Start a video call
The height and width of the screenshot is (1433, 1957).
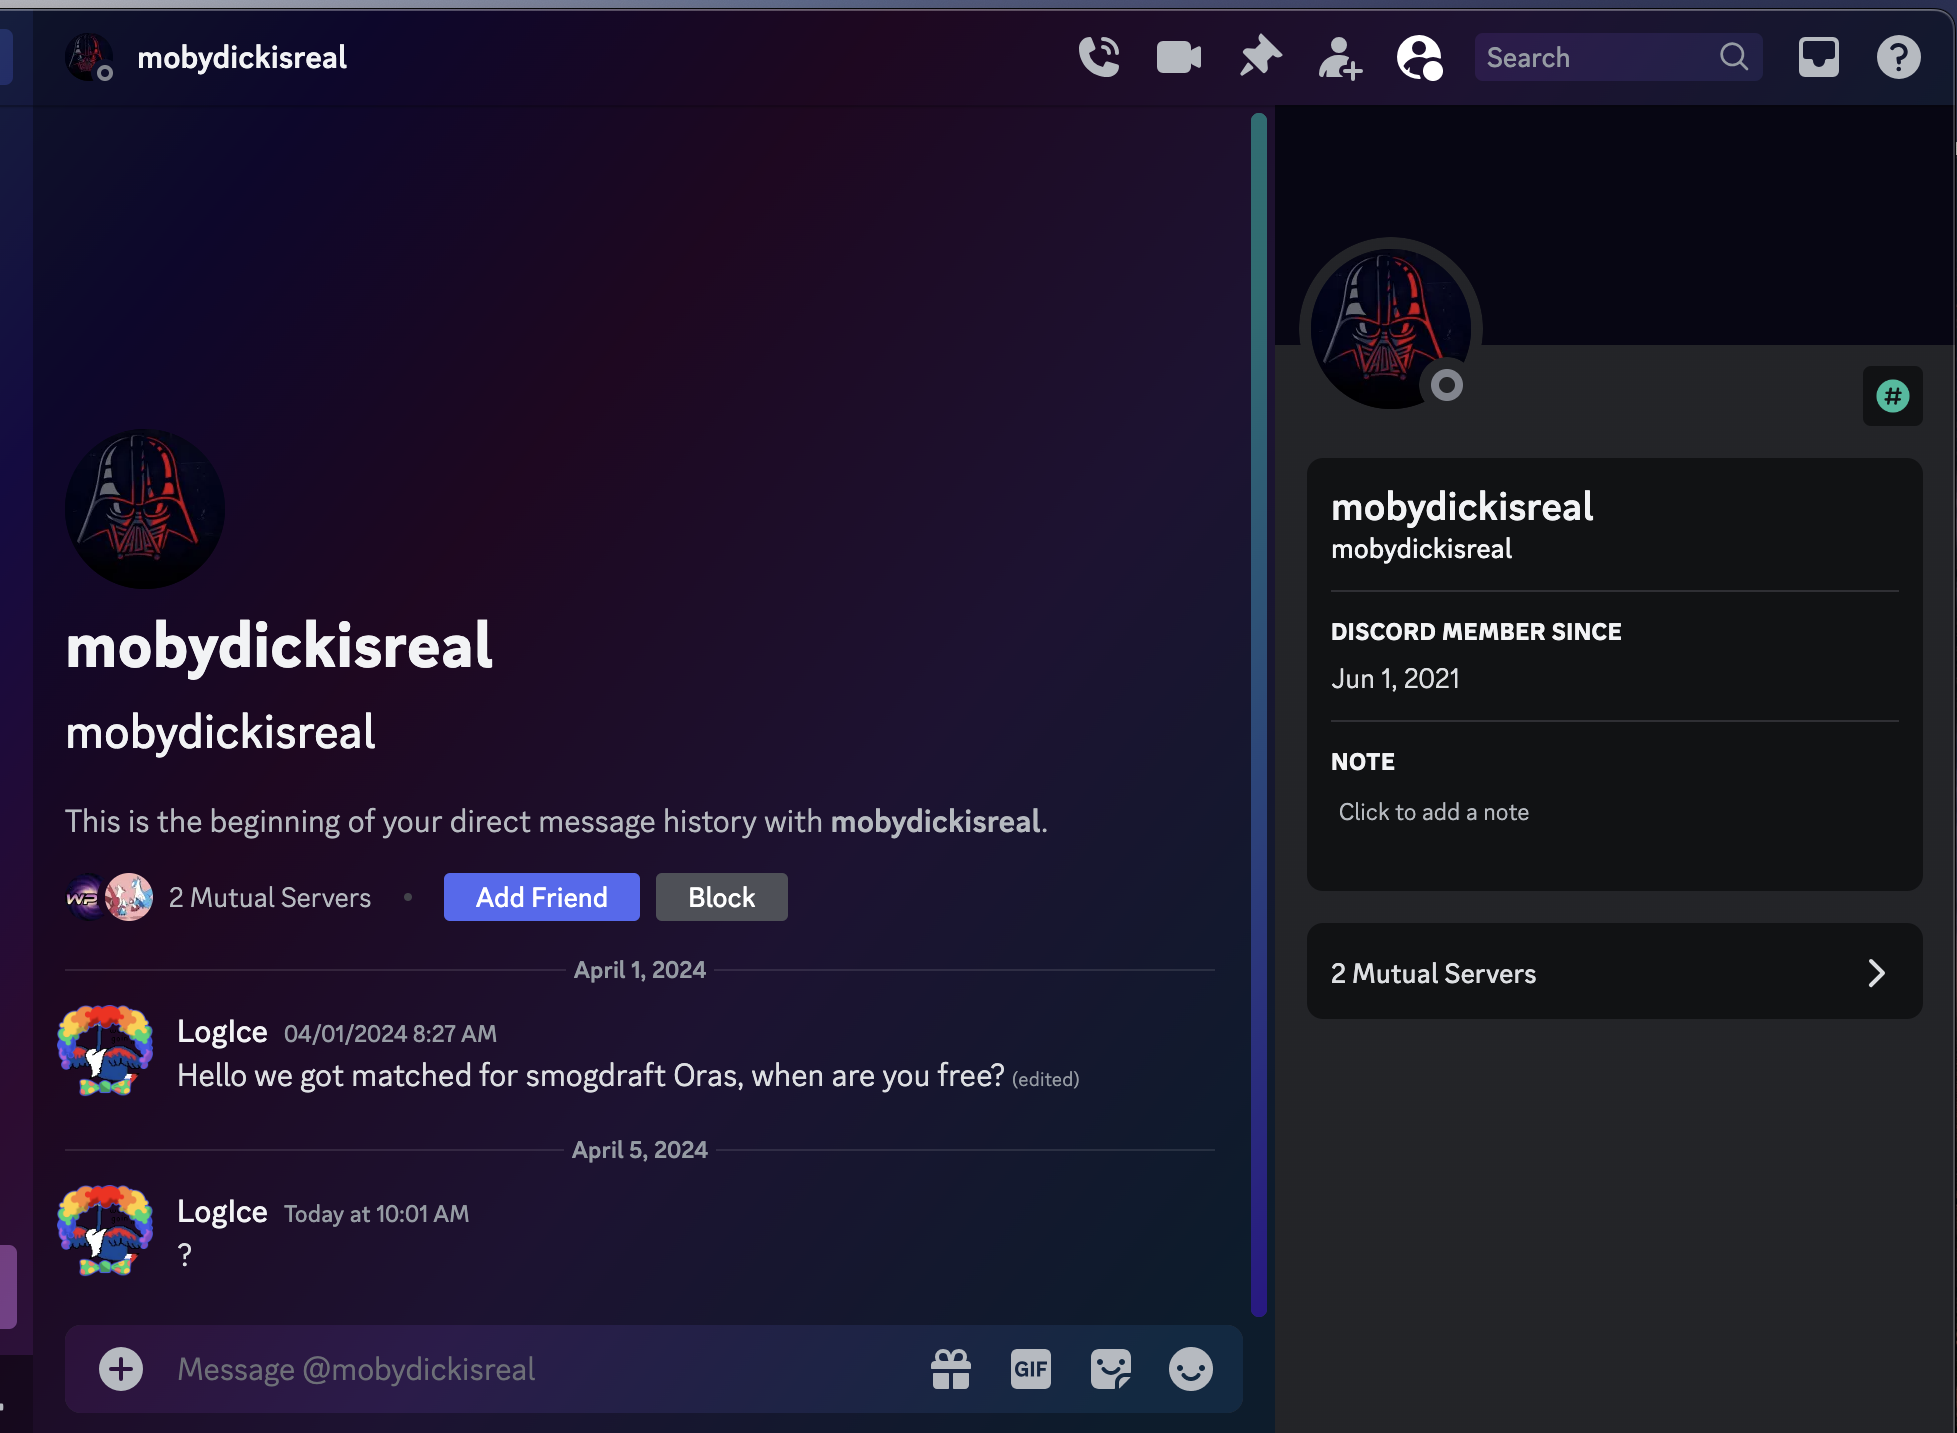tap(1179, 57)
